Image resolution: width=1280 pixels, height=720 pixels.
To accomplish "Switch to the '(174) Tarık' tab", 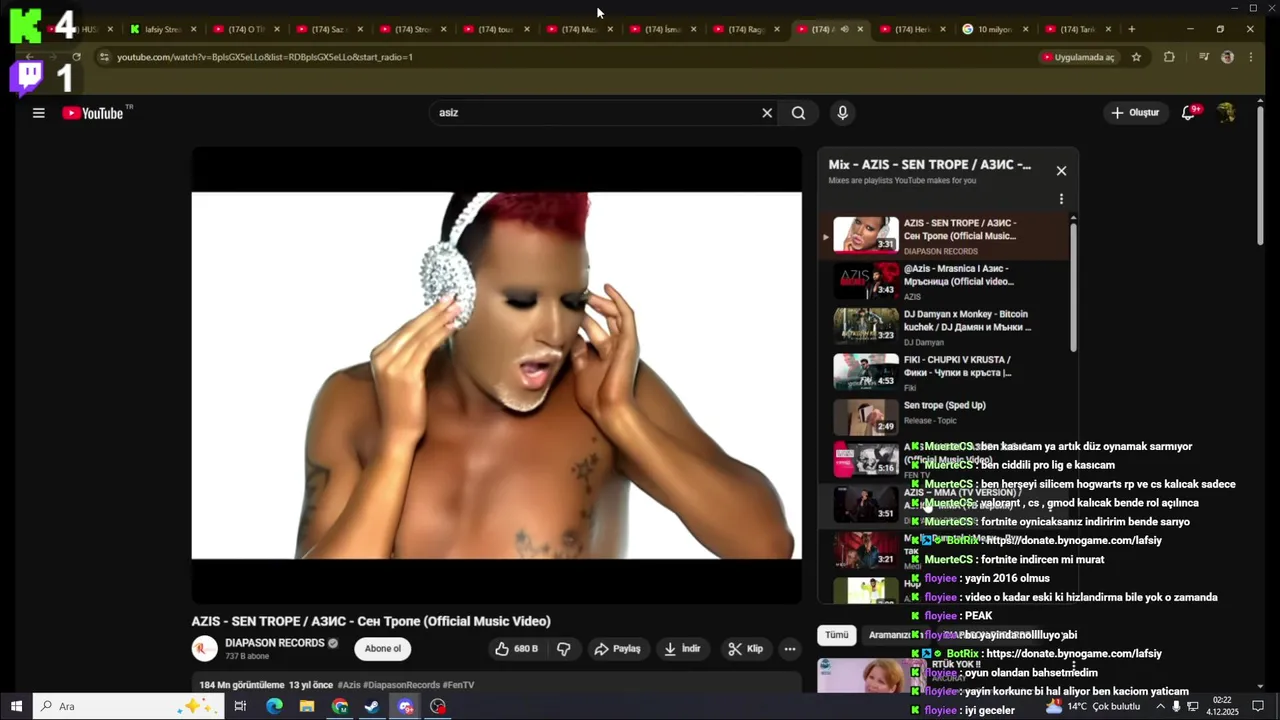I will (x=1078, y=29).
